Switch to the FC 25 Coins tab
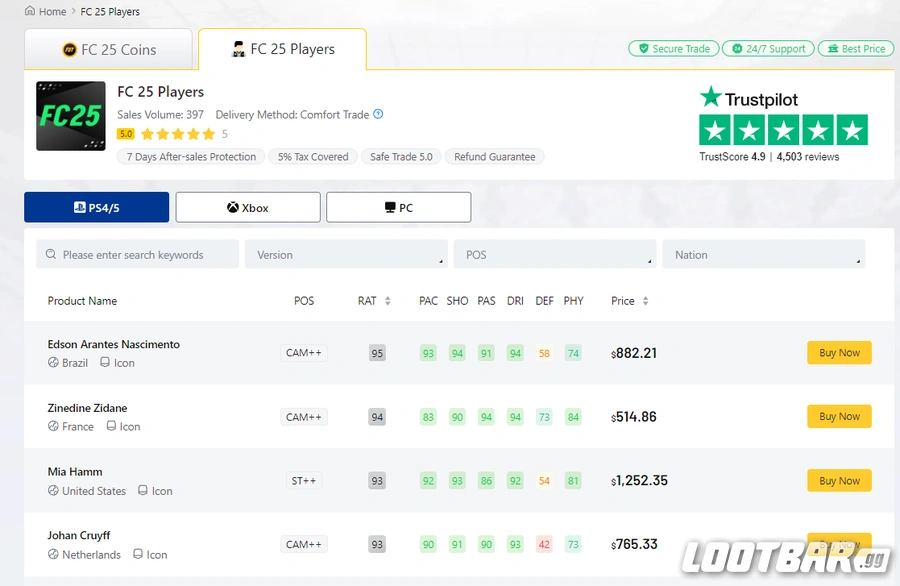The image size is (900, 586). 108,49
